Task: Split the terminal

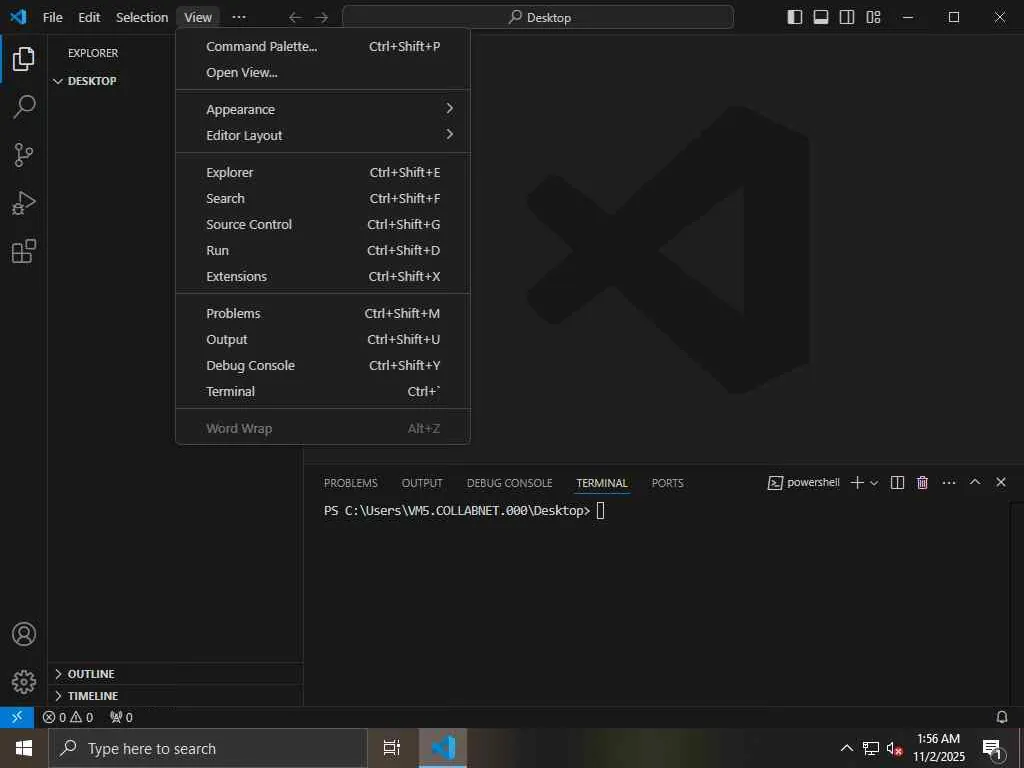Action: pos(897,483)
